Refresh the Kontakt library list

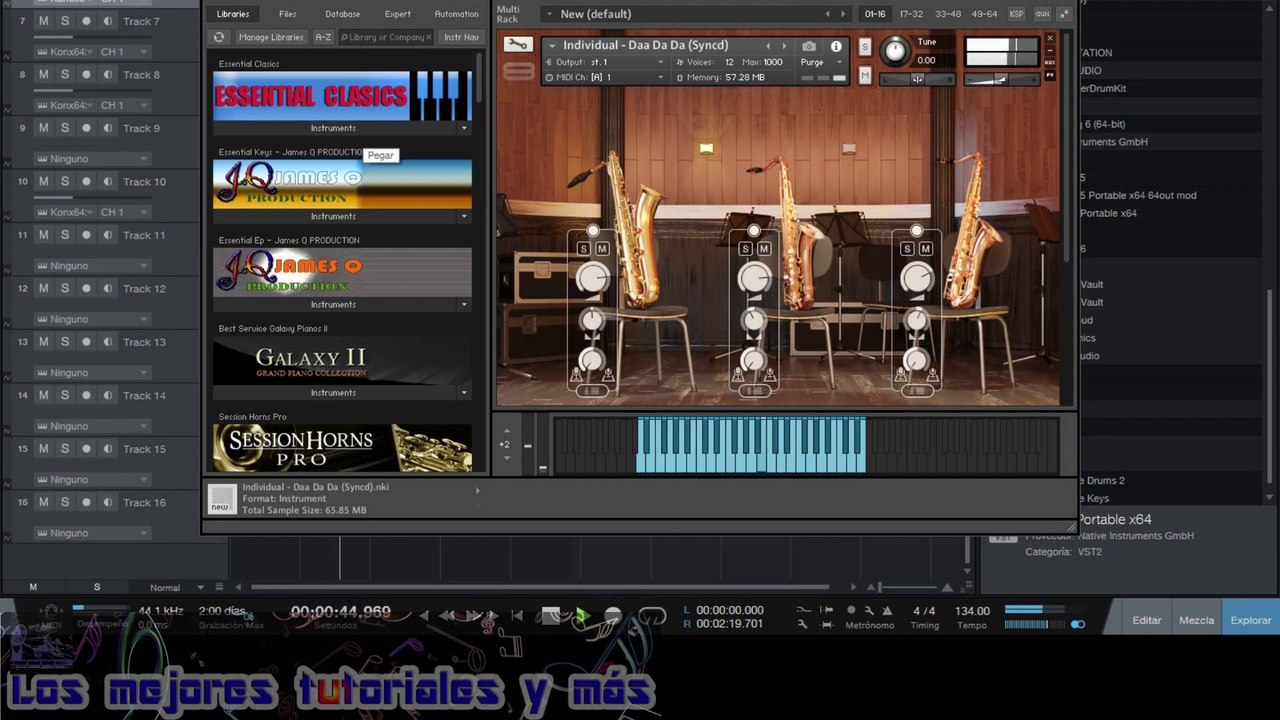click(219, 37)
